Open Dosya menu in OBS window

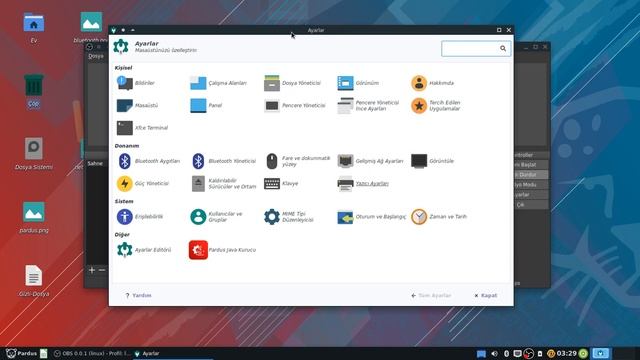coord(96,56)
